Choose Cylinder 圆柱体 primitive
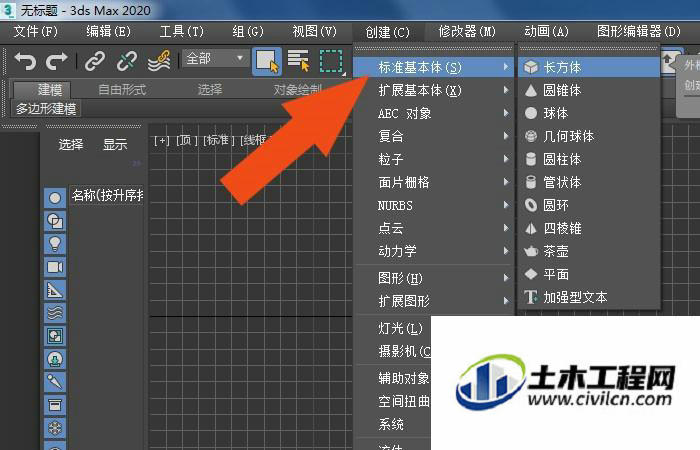700x450 pixels. 589,159
